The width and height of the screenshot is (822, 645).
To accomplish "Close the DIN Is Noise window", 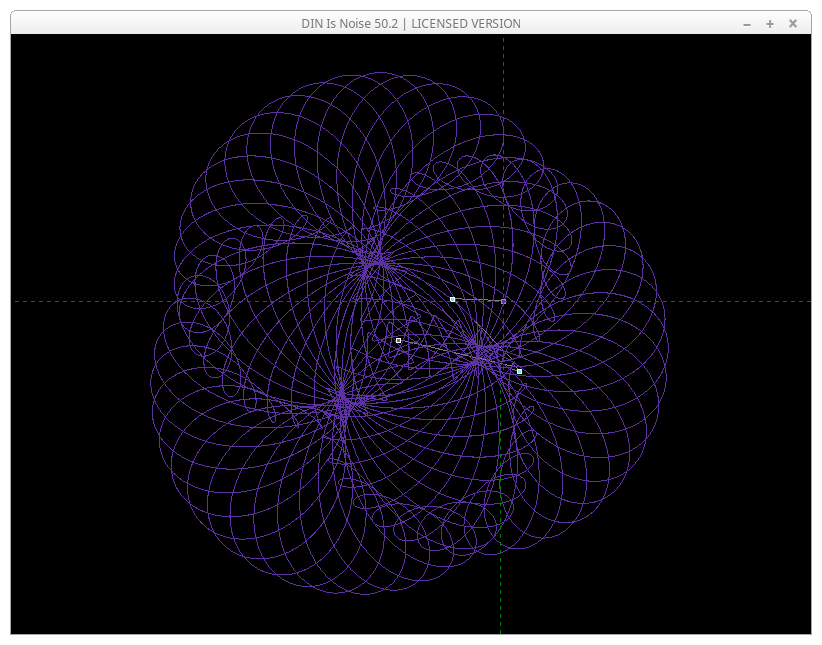I will click(x=793, y=23).
